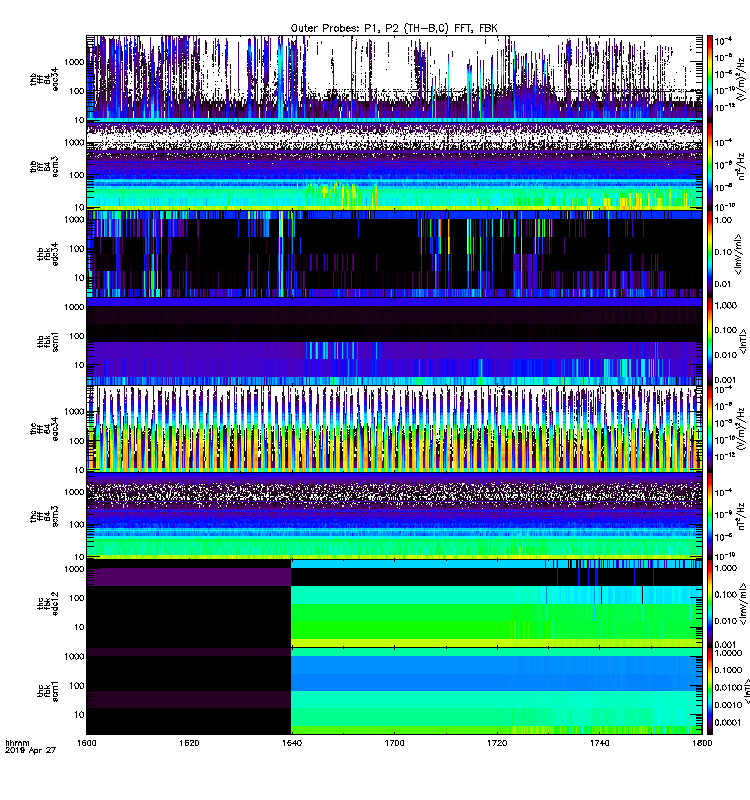Image resolution: width=750 pixels, height=800 pixels.
Task: Open the thc fff eac34 spectrogram panel
Action: (x=394, y=429)
